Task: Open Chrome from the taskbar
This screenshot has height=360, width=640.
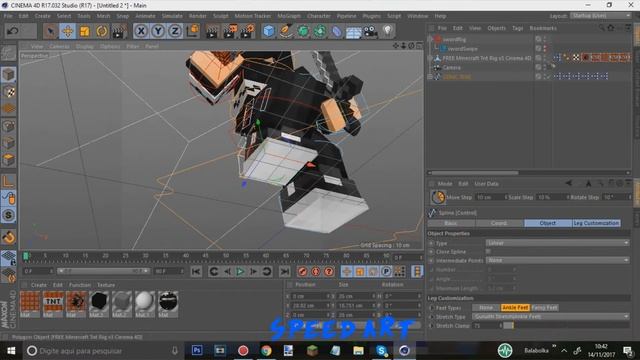Action: pos(266,350)
